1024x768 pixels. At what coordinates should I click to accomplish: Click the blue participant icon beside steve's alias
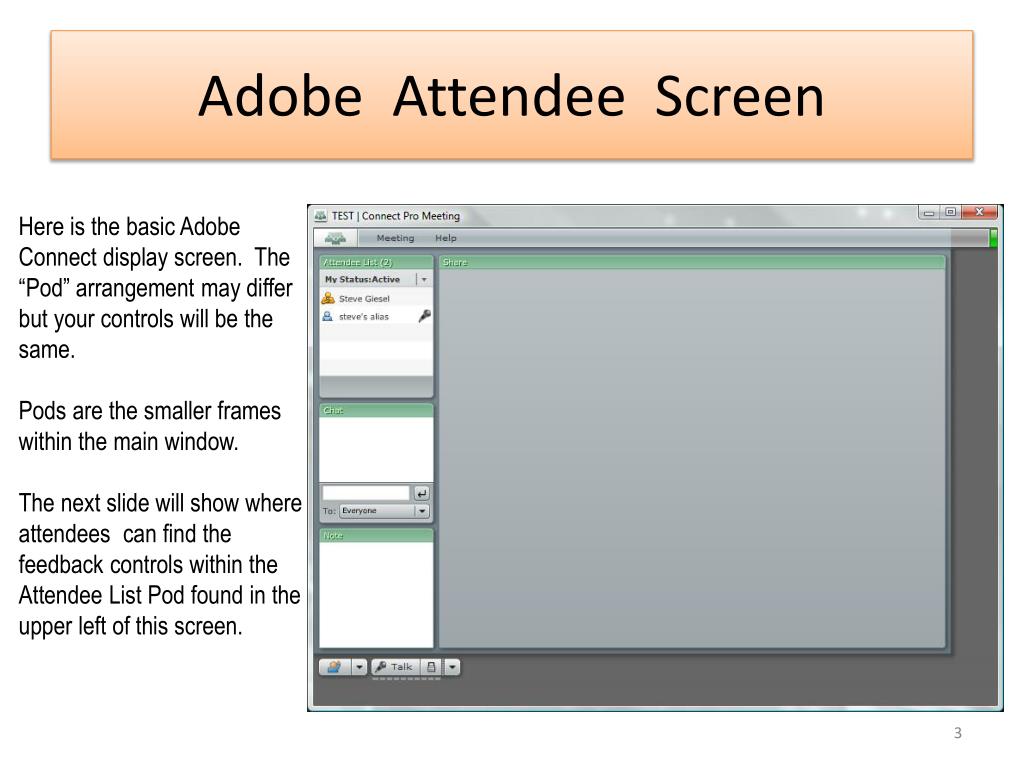pyautogui.click(x=328, y=316)
